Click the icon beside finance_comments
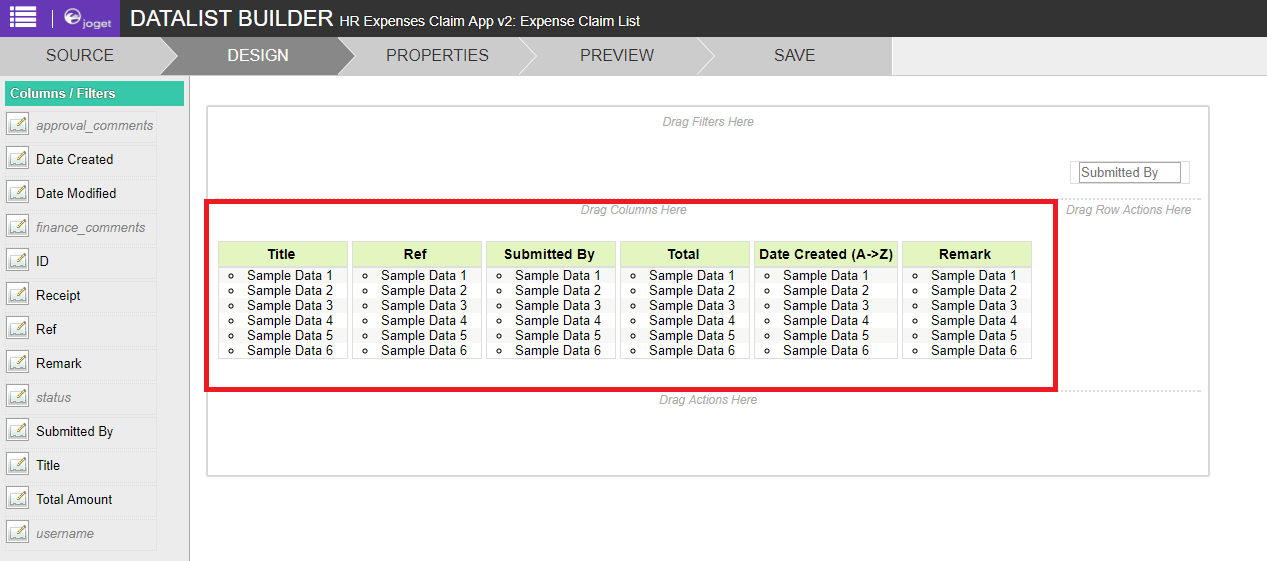The image size is (1267, 561). point(17,227)
